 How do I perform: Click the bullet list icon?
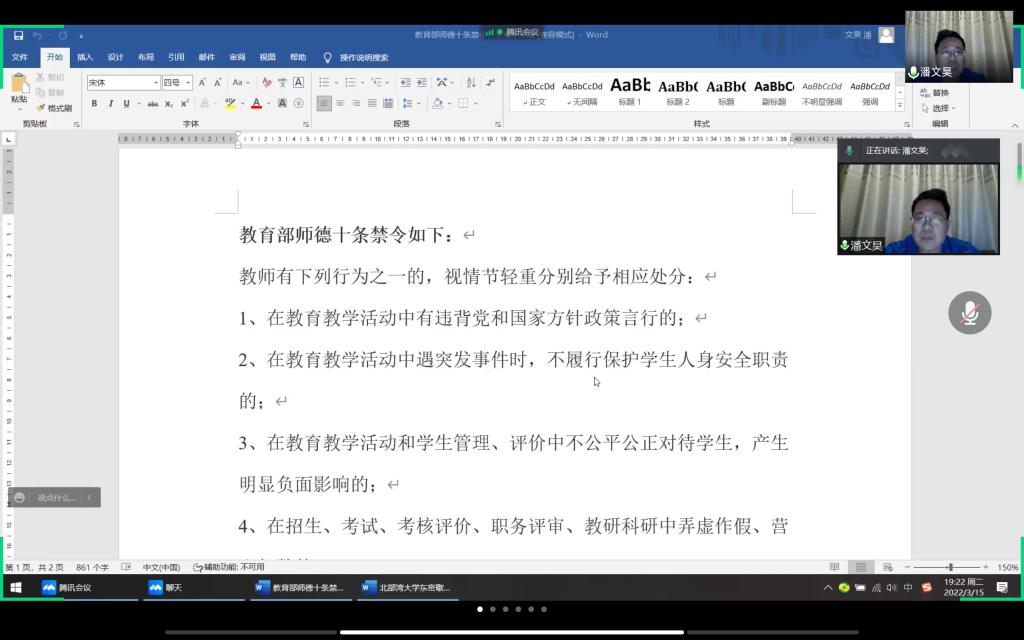click(323, 83)
